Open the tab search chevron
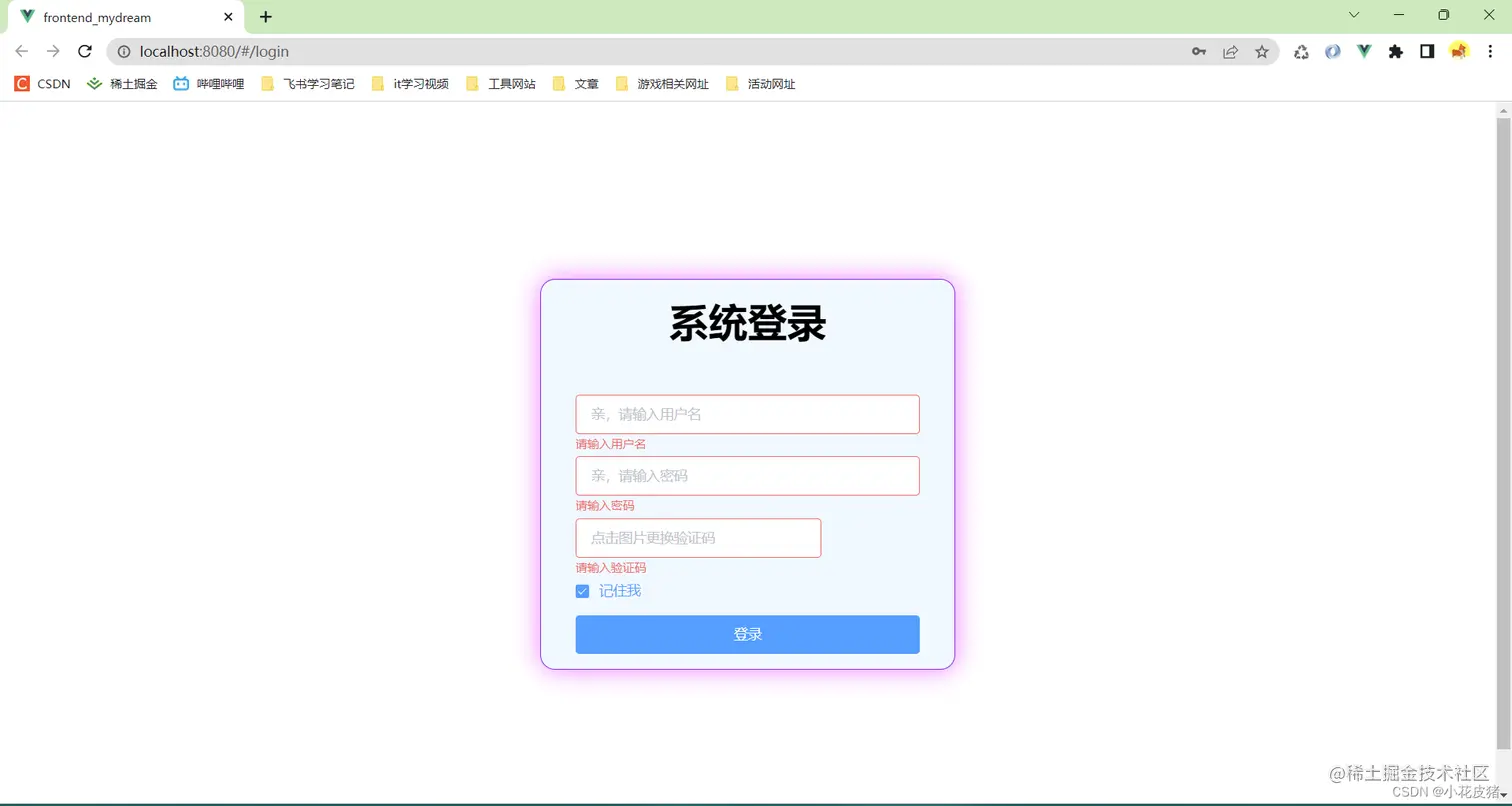The image size is (1512, 806). pos(1354,15)
